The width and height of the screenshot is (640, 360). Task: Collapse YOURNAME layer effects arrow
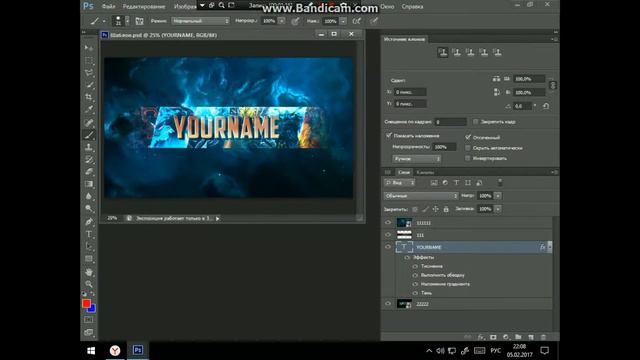(x=549, y=247)
